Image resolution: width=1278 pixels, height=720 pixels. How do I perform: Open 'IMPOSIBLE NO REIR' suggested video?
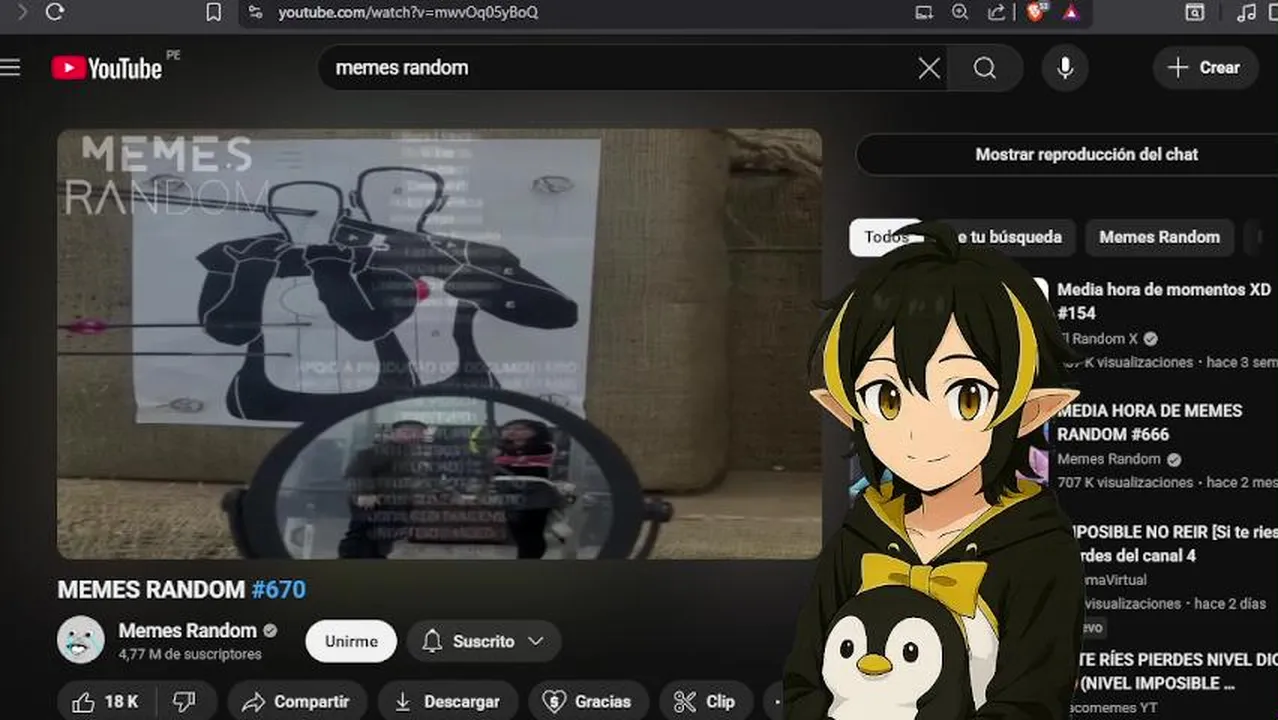[1170, 543]
